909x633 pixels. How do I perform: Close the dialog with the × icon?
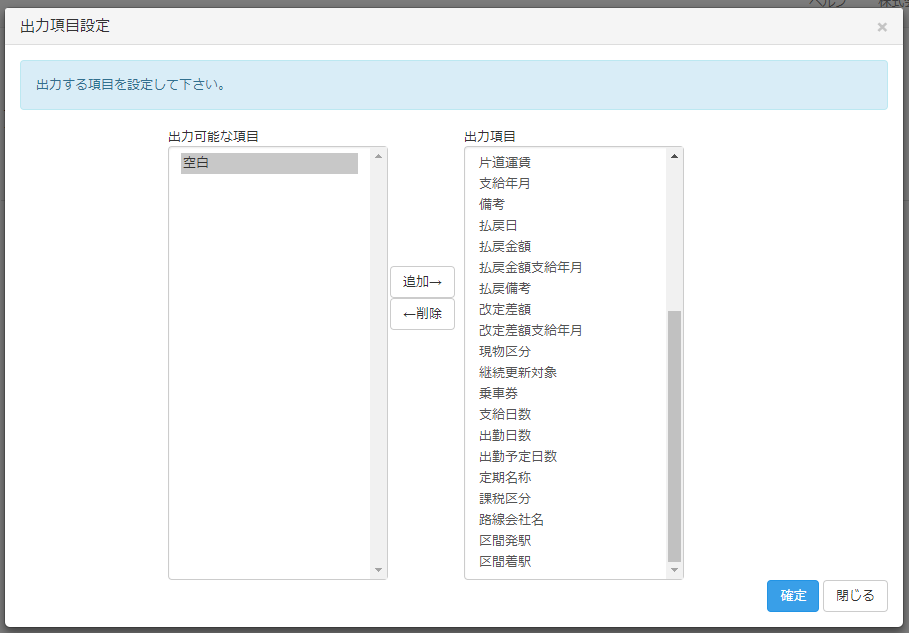point(882,27)
